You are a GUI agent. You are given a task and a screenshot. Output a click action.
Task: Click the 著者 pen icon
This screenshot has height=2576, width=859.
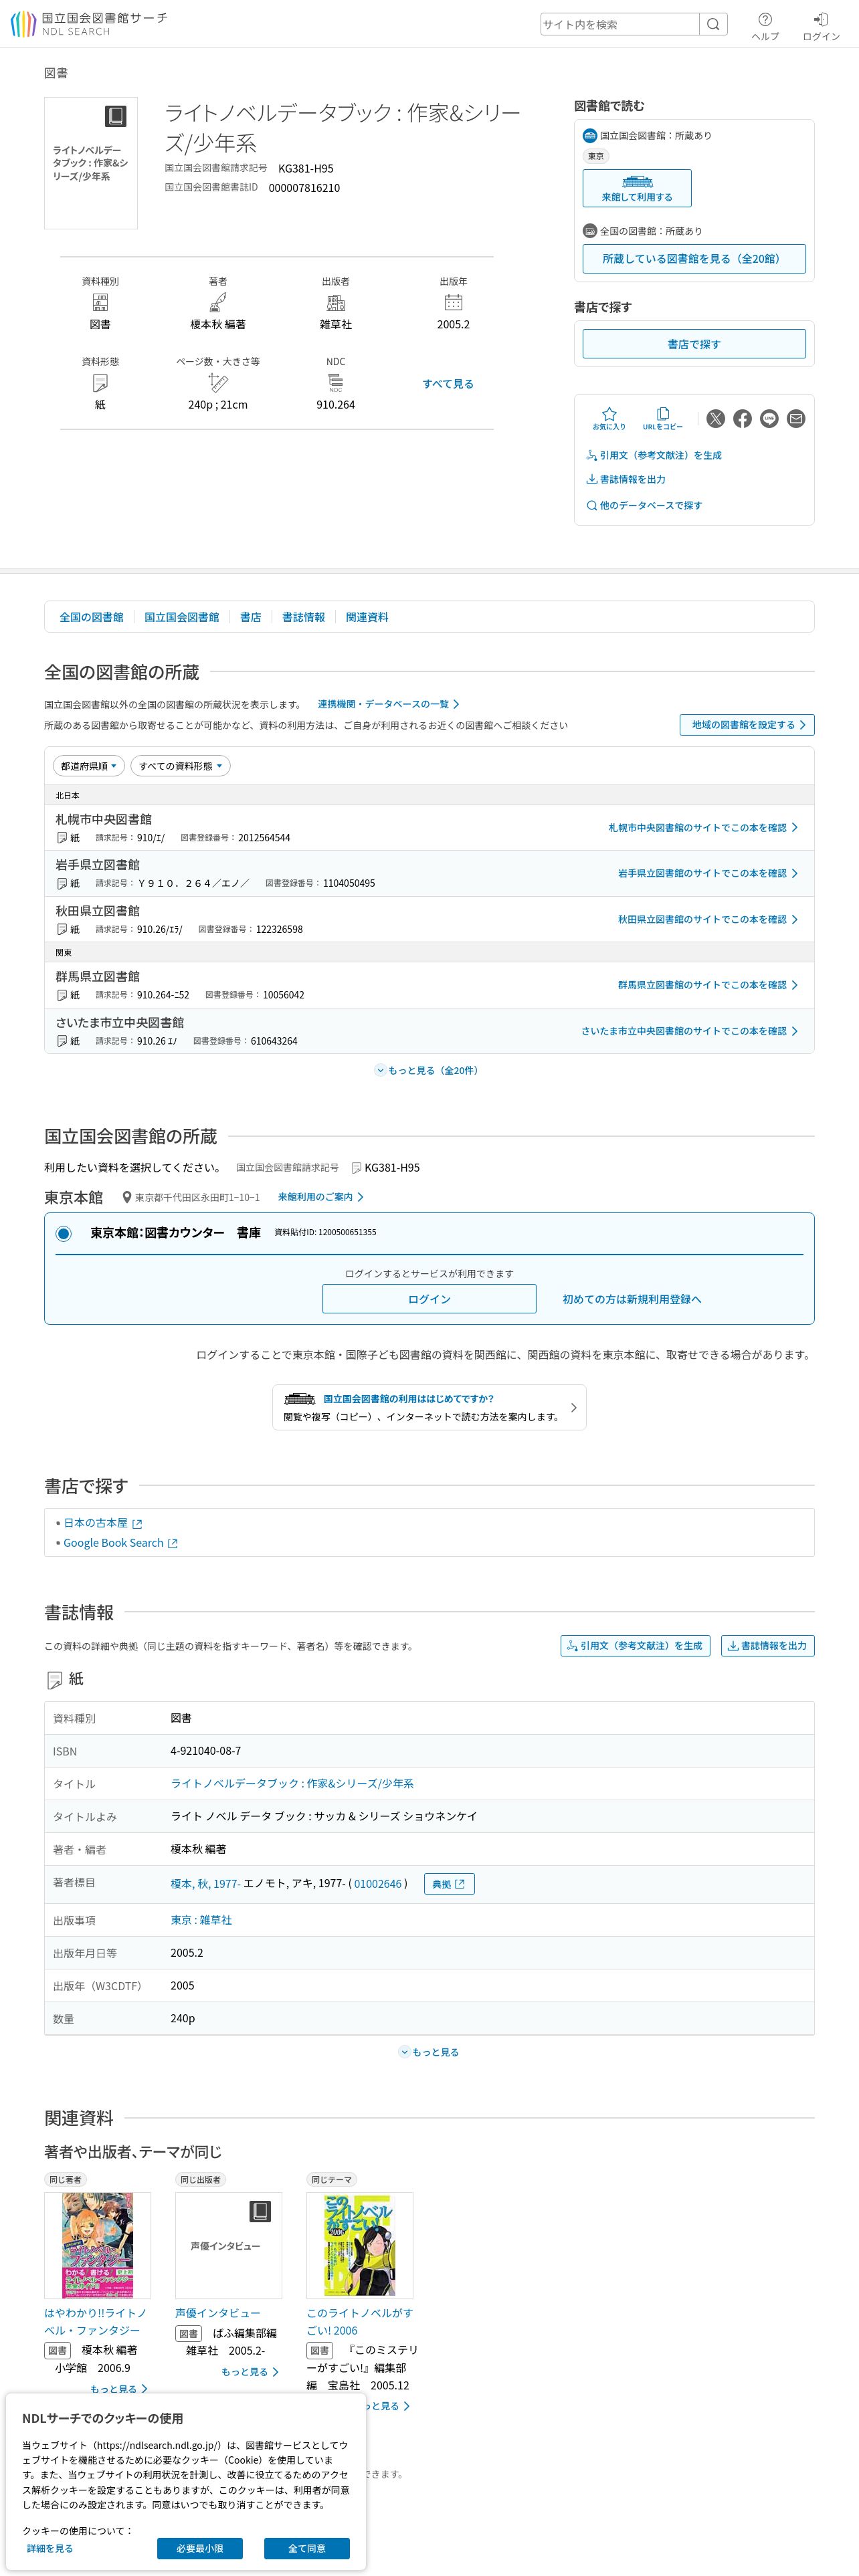[x=218, y=302]
